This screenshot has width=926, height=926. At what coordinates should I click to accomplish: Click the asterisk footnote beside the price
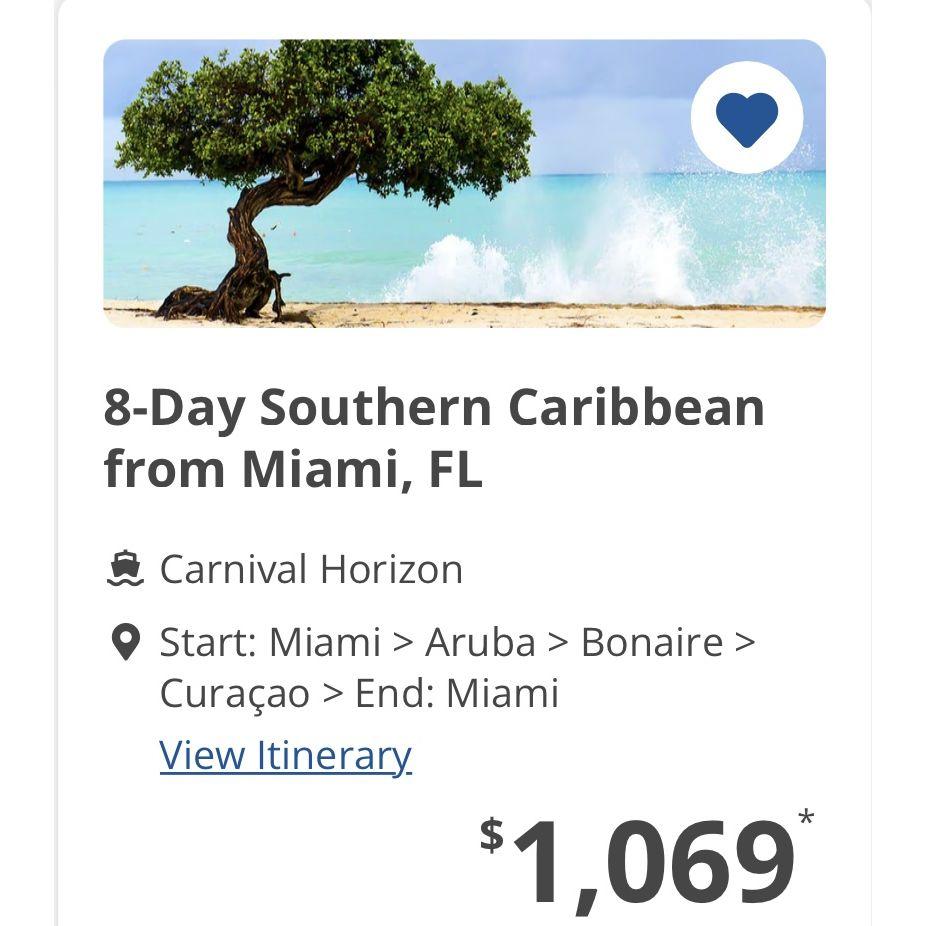(807, 818)
